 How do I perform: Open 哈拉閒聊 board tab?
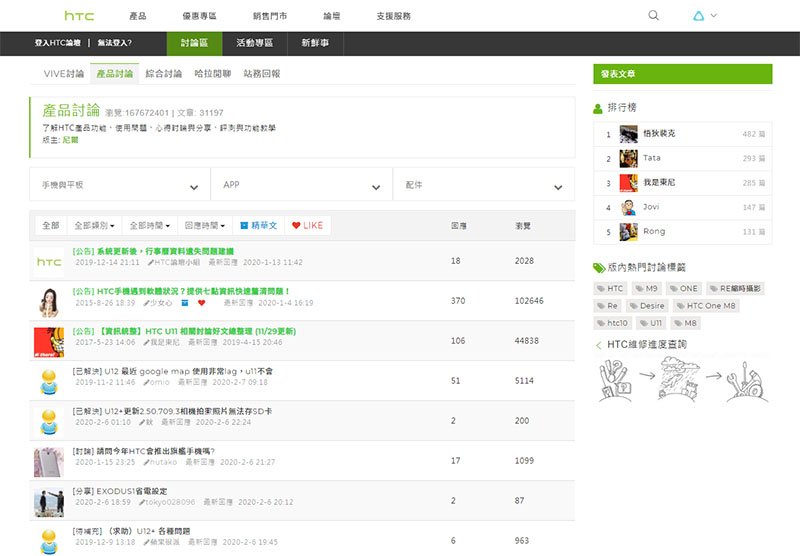pos(213,74)
